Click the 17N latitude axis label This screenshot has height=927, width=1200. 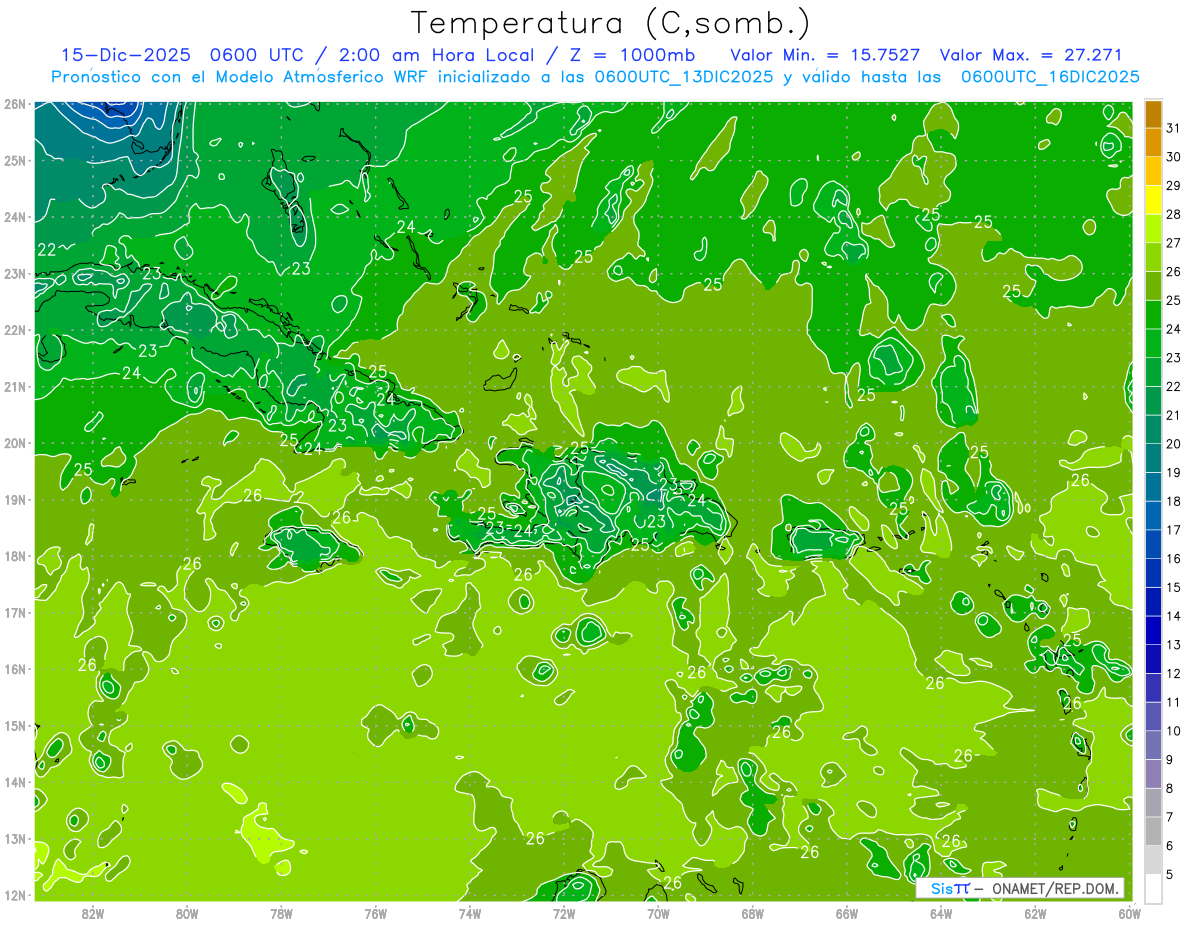[15, 613]
